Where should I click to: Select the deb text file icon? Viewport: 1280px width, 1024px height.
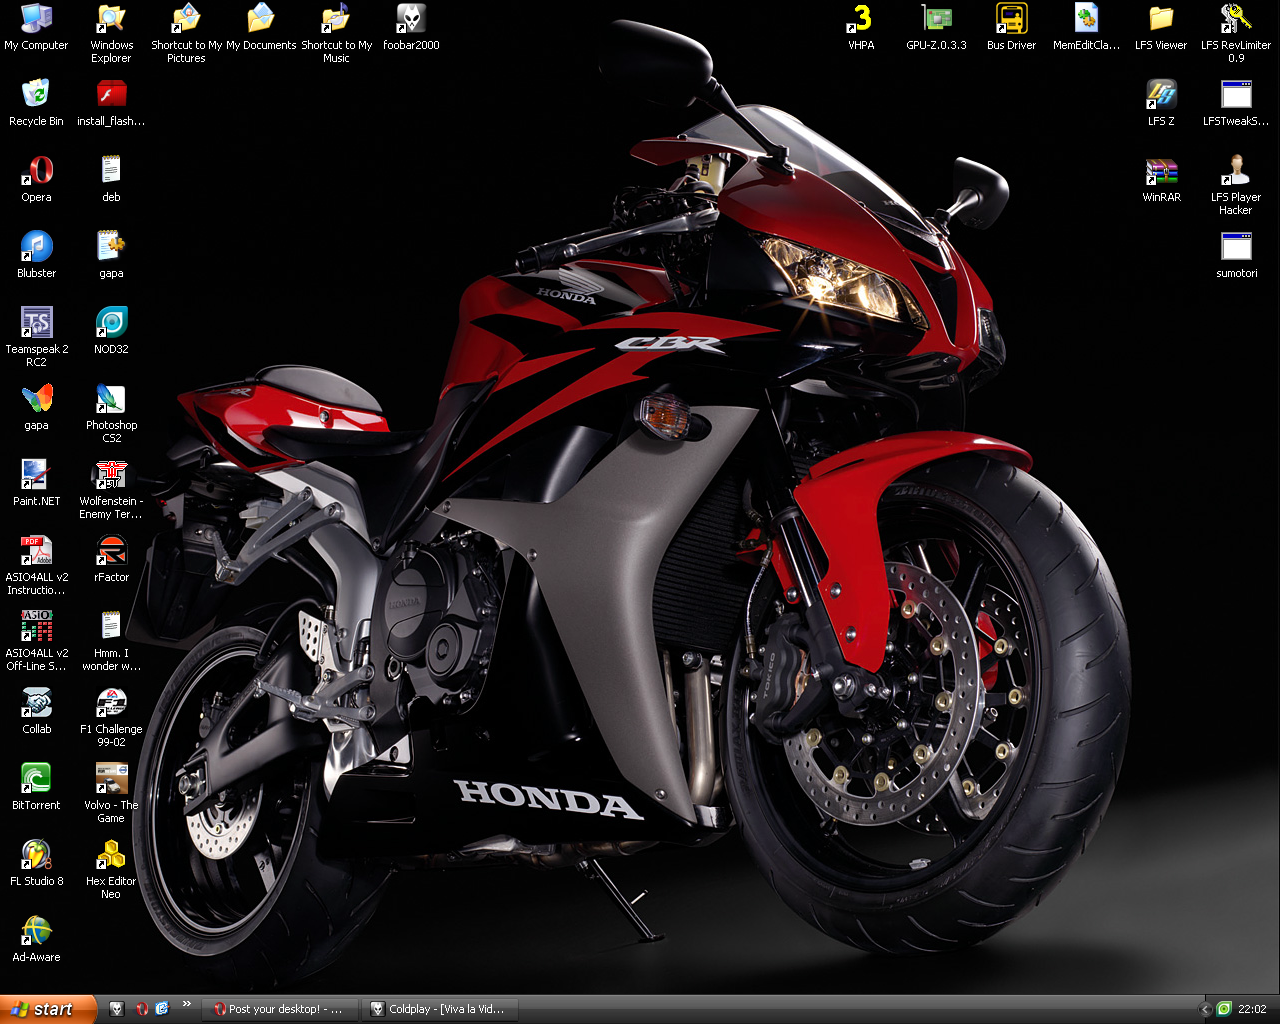point(111,180)
